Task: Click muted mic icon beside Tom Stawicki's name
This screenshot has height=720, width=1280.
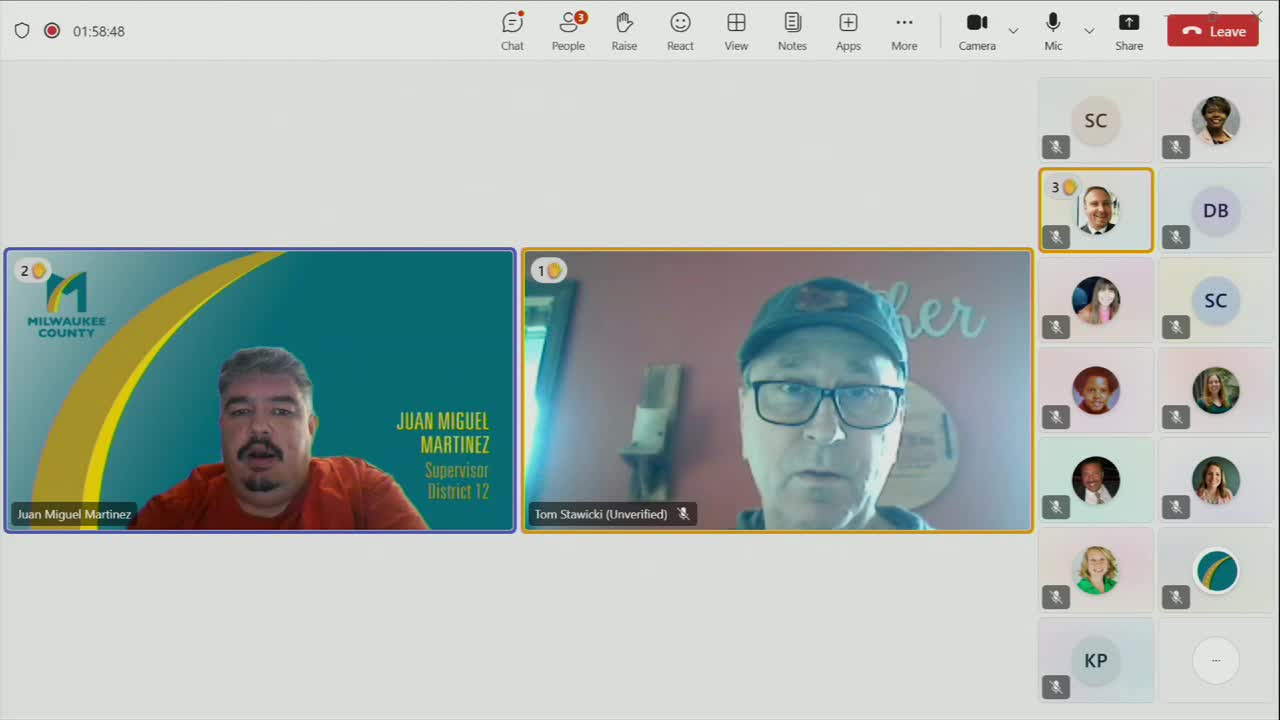Action: point(683,514)
